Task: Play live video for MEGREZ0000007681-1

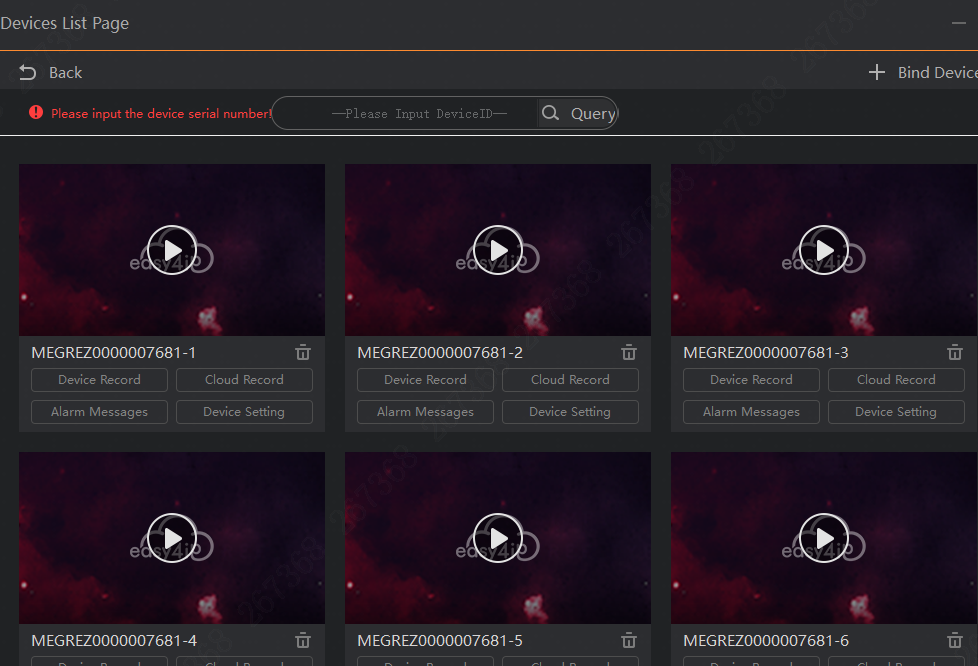Action: click(172, 250)
